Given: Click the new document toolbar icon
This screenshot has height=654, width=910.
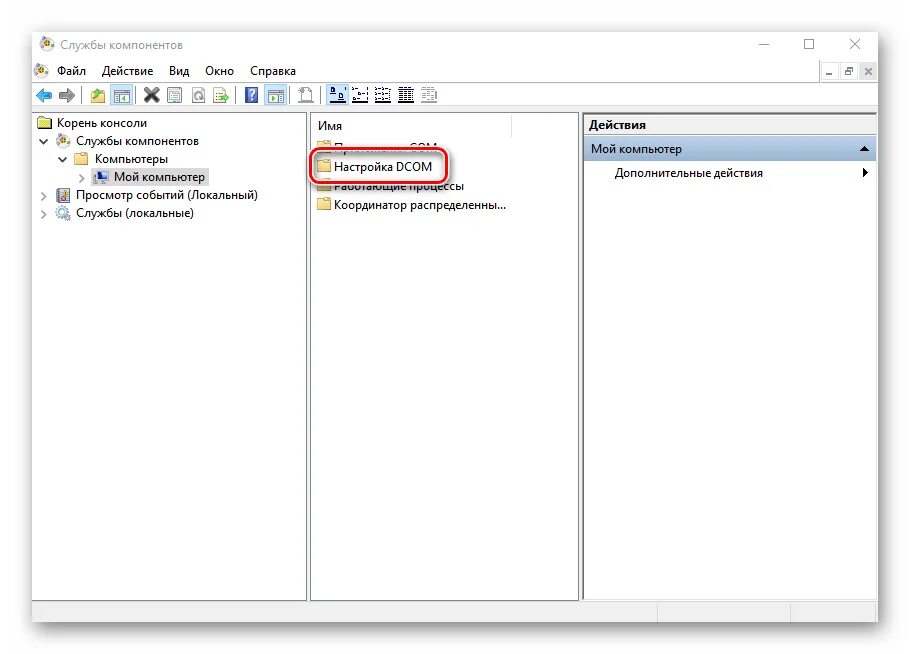Looking at the screenshot, I should [305, 95].
